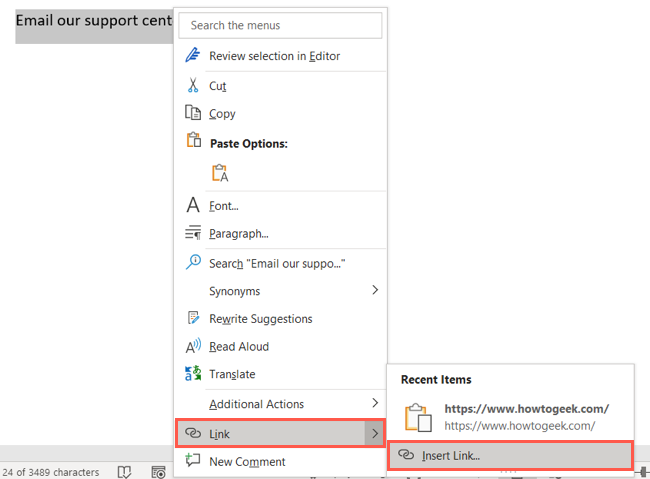Click the New Comment icon

193,462
